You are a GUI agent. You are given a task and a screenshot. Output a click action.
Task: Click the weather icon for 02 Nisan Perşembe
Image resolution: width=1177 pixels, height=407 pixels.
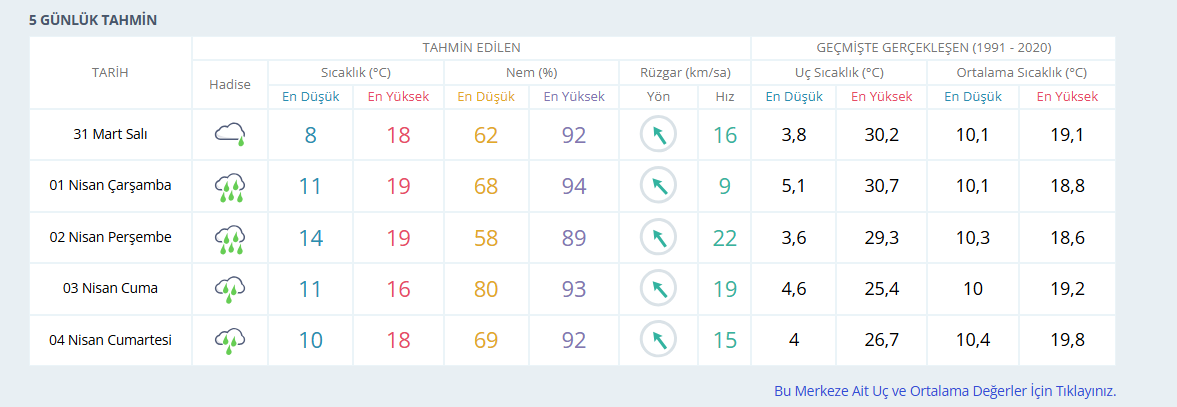click(230, 238)
